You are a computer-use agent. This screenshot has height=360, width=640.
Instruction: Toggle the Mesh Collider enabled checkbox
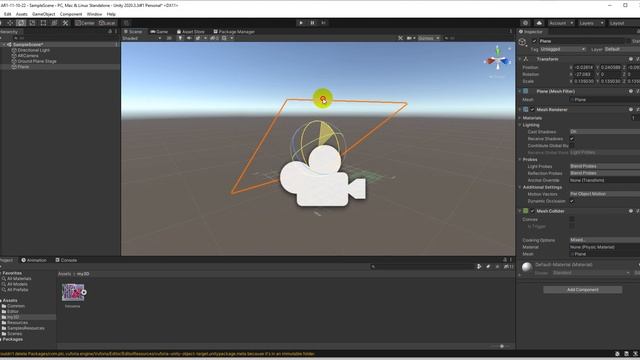[532, 211]
